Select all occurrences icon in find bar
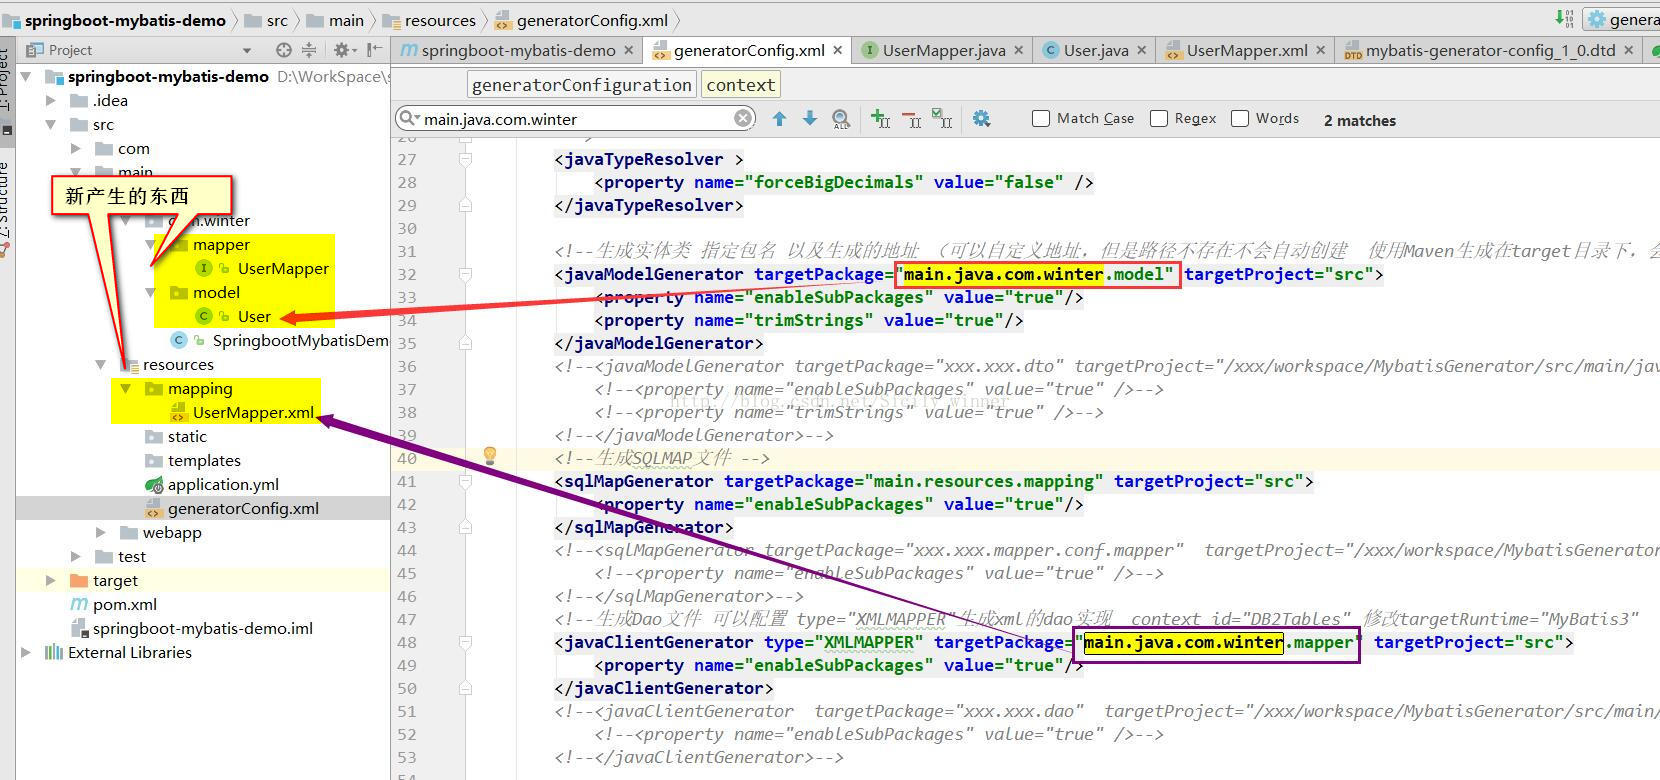The height and width of the screenshot is (780, 1660). point(942,119)
